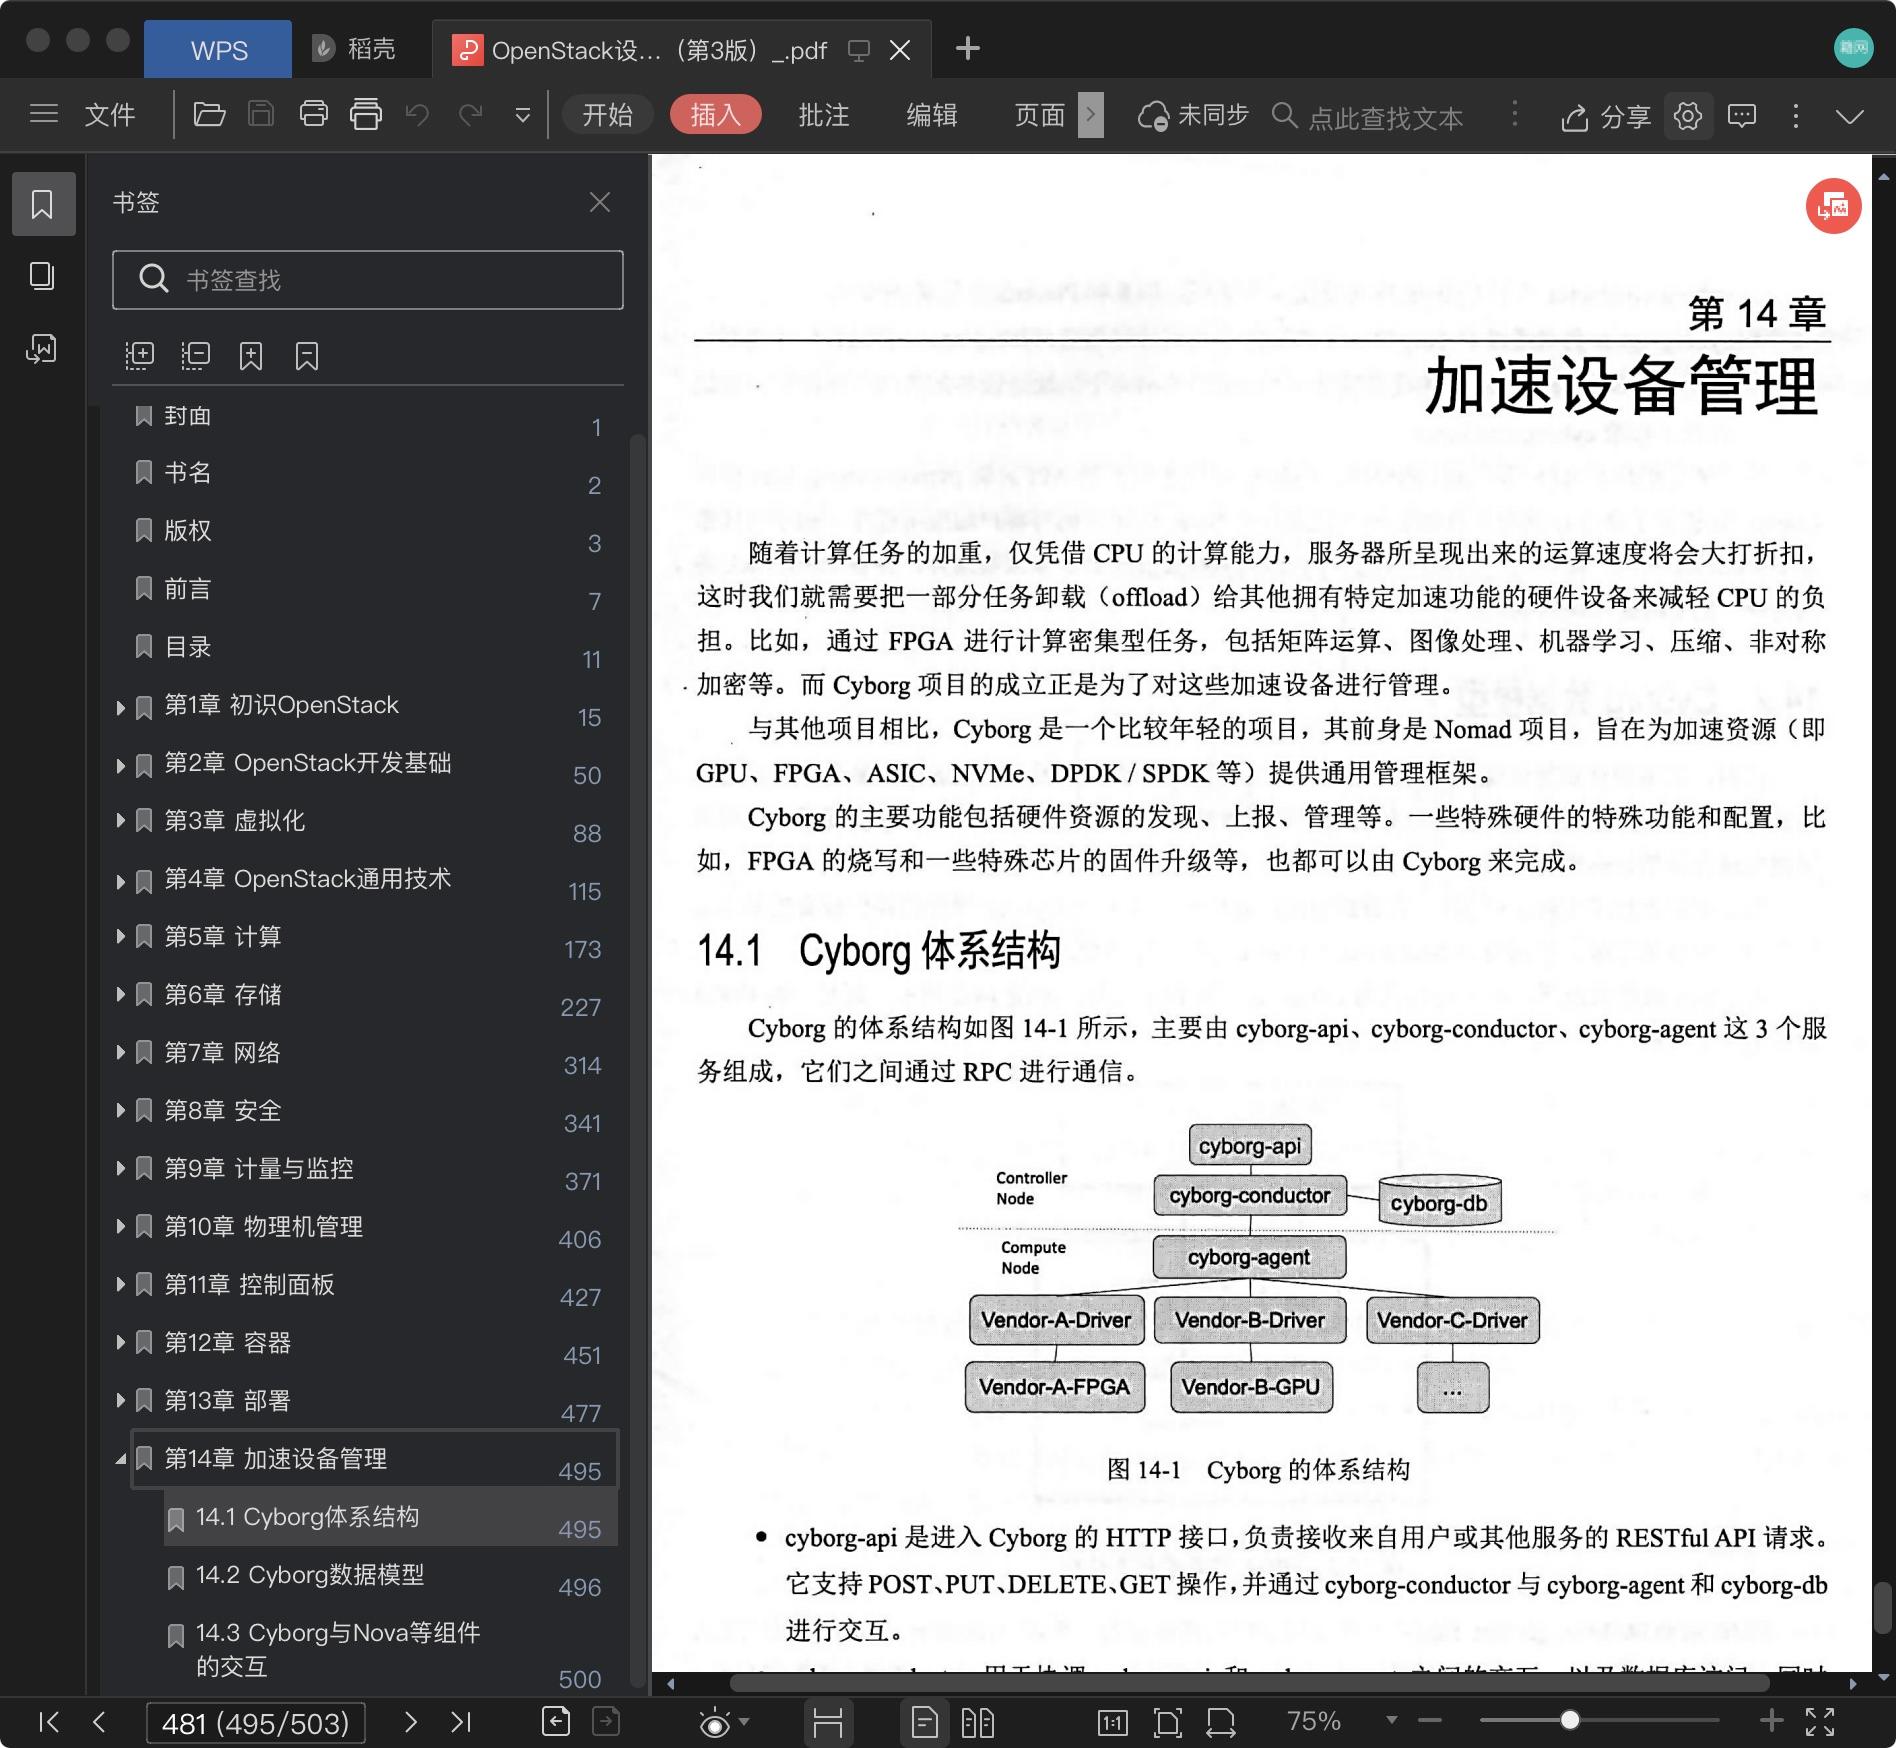Open the 文件 menu

[x=110, y=115]
